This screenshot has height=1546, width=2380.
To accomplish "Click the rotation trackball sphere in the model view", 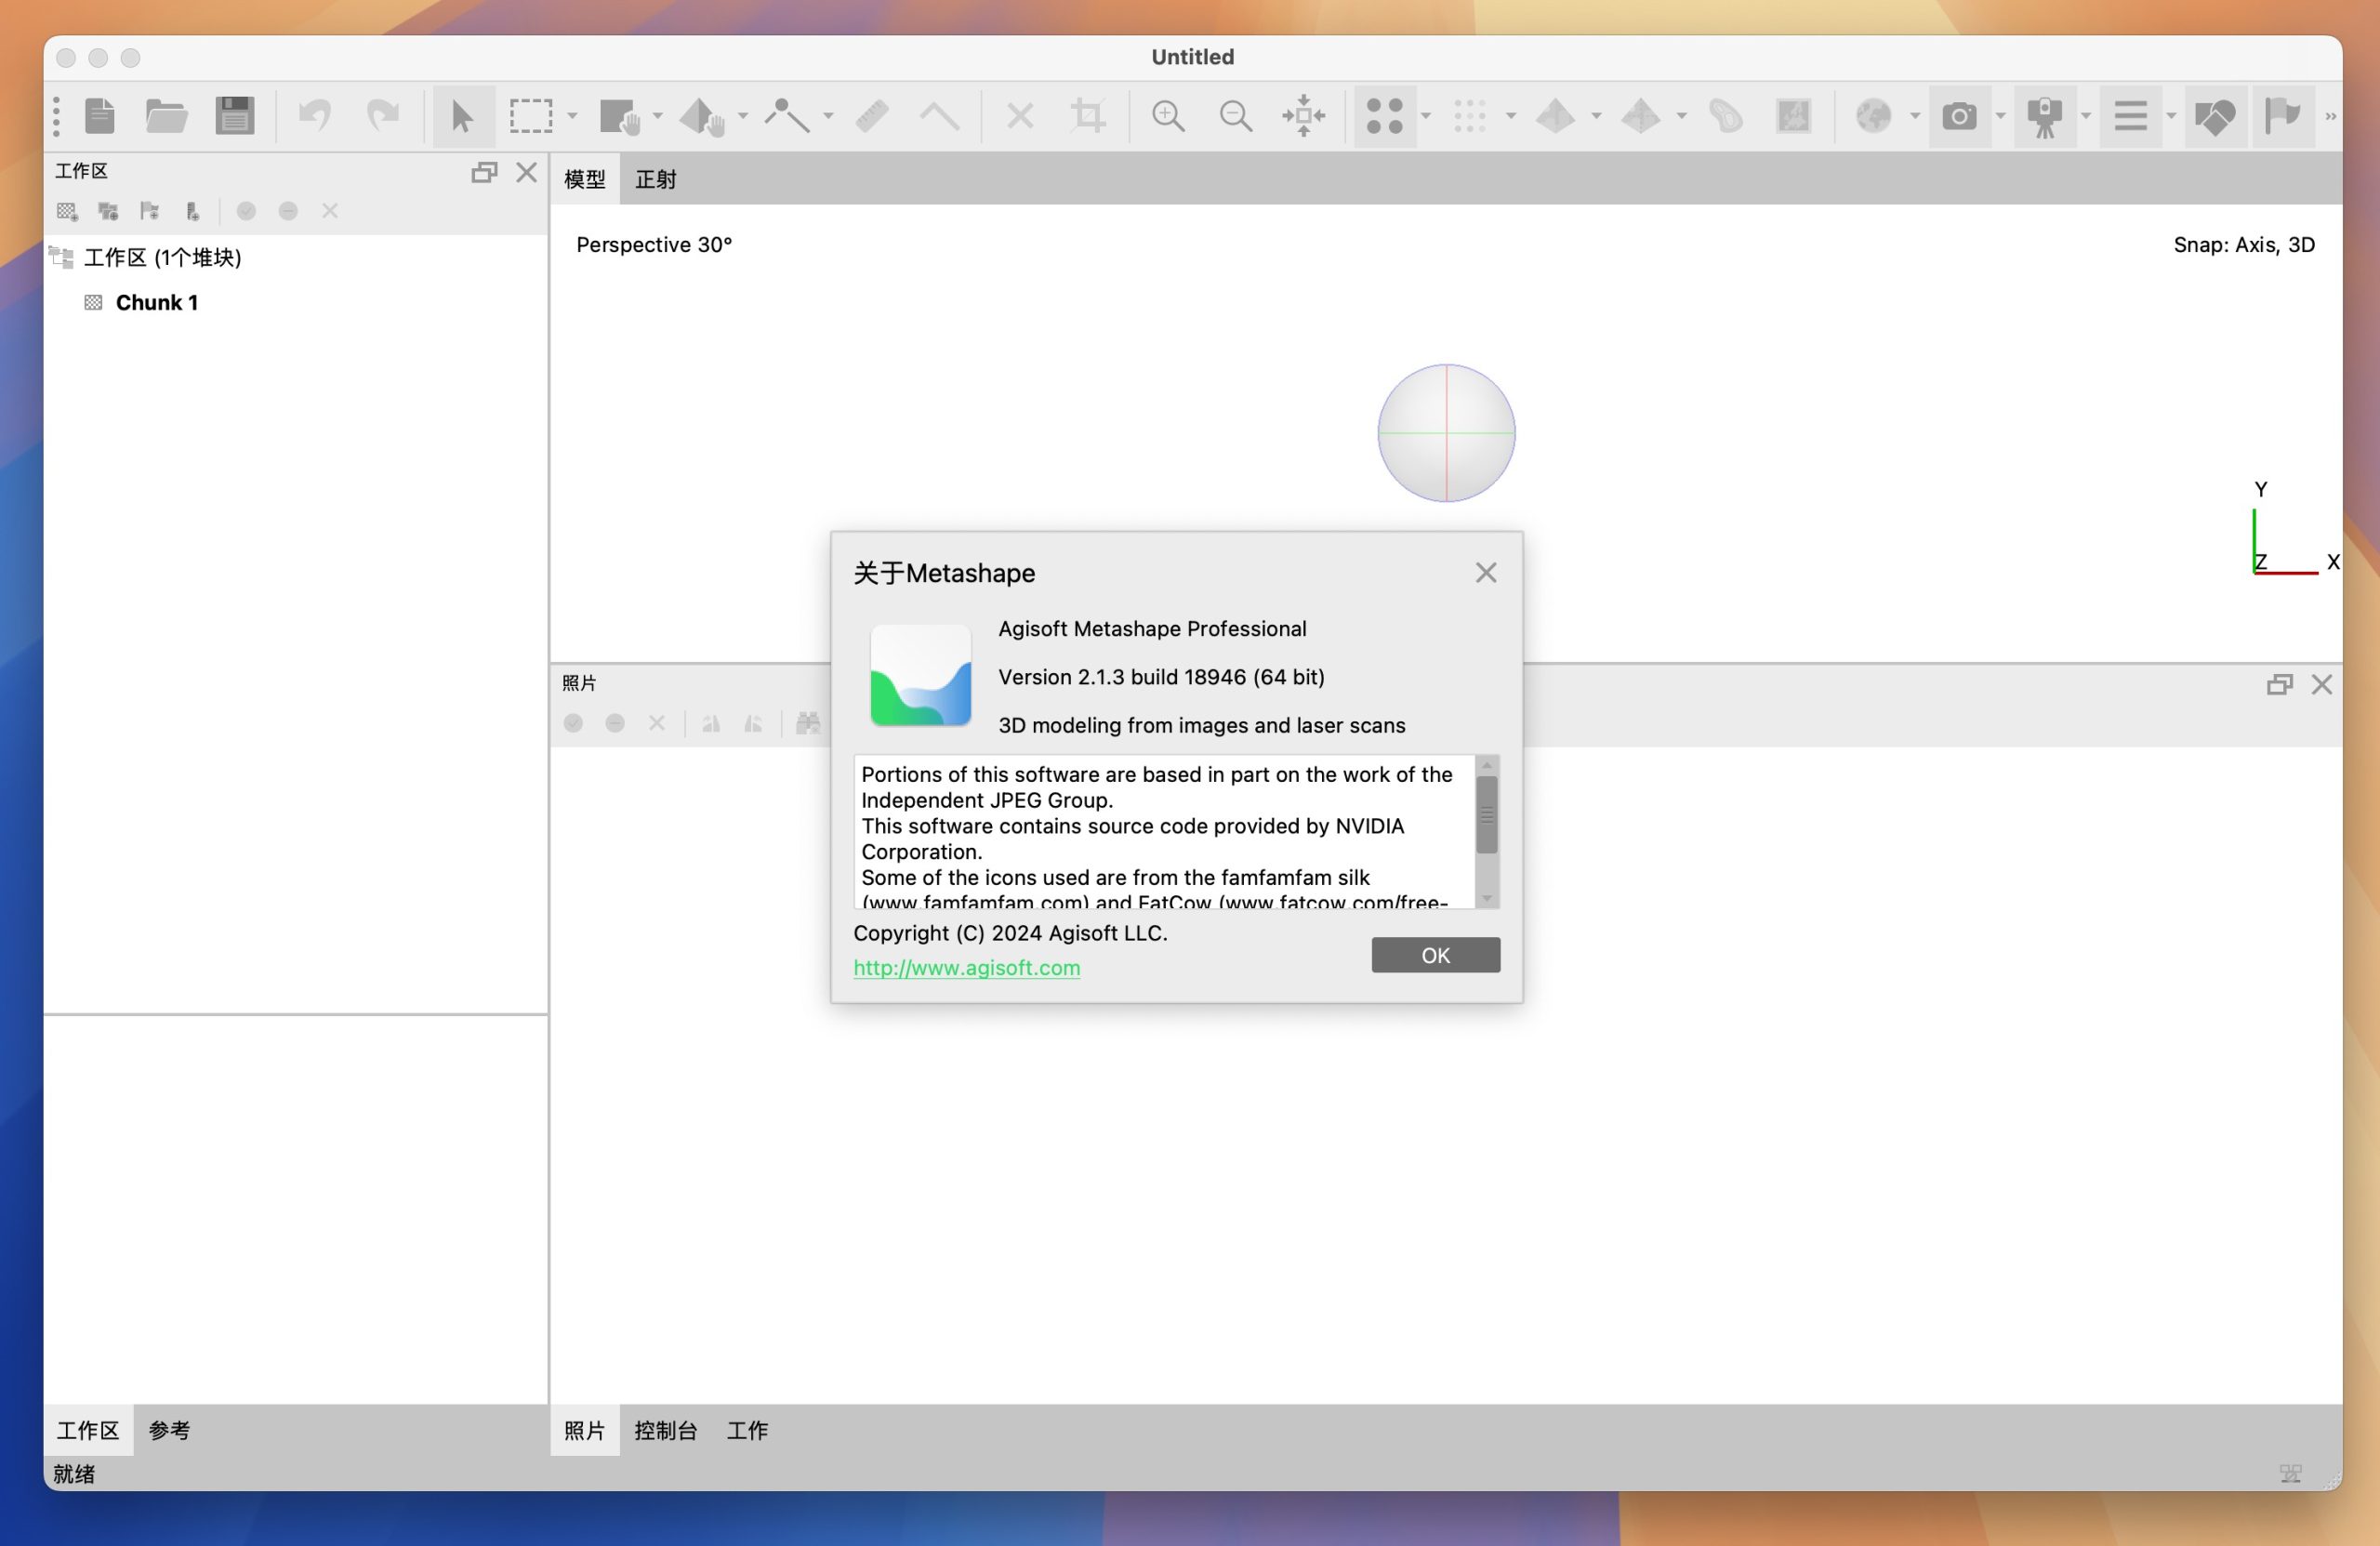I will [1446, 433].
